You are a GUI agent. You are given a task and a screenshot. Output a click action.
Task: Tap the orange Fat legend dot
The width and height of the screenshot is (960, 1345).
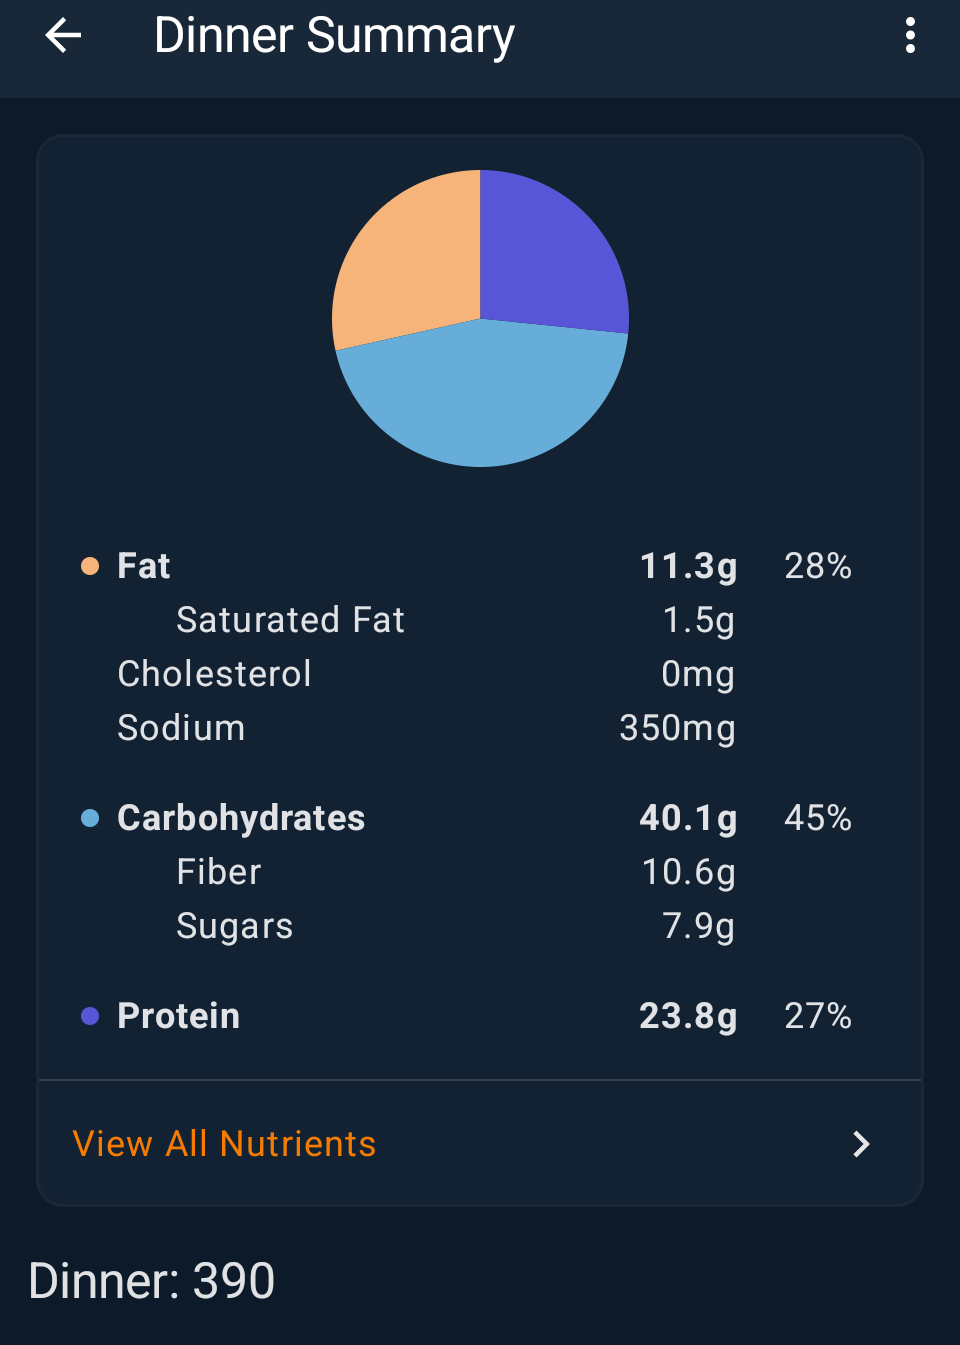[90, 566]
